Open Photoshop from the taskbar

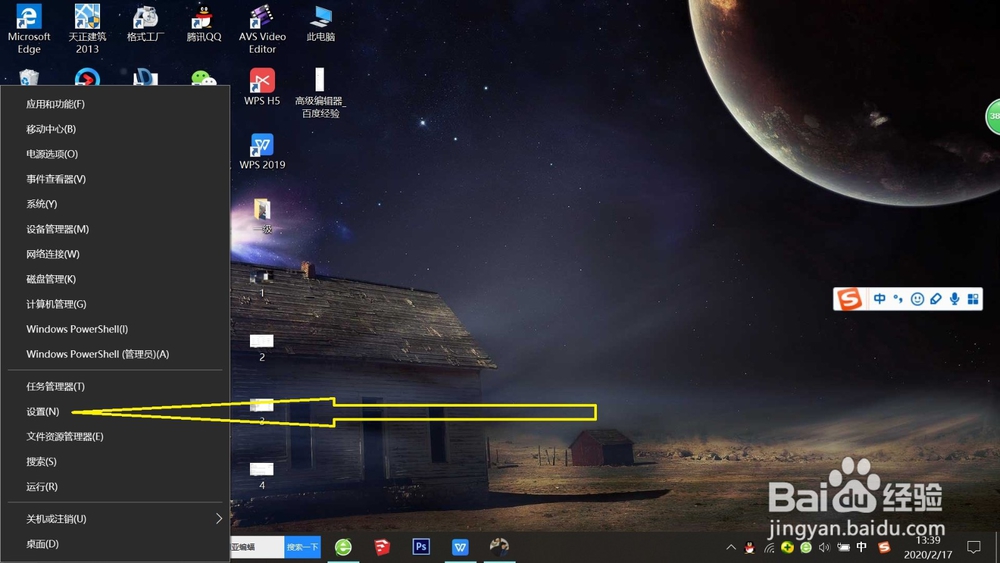click(421, 547)
